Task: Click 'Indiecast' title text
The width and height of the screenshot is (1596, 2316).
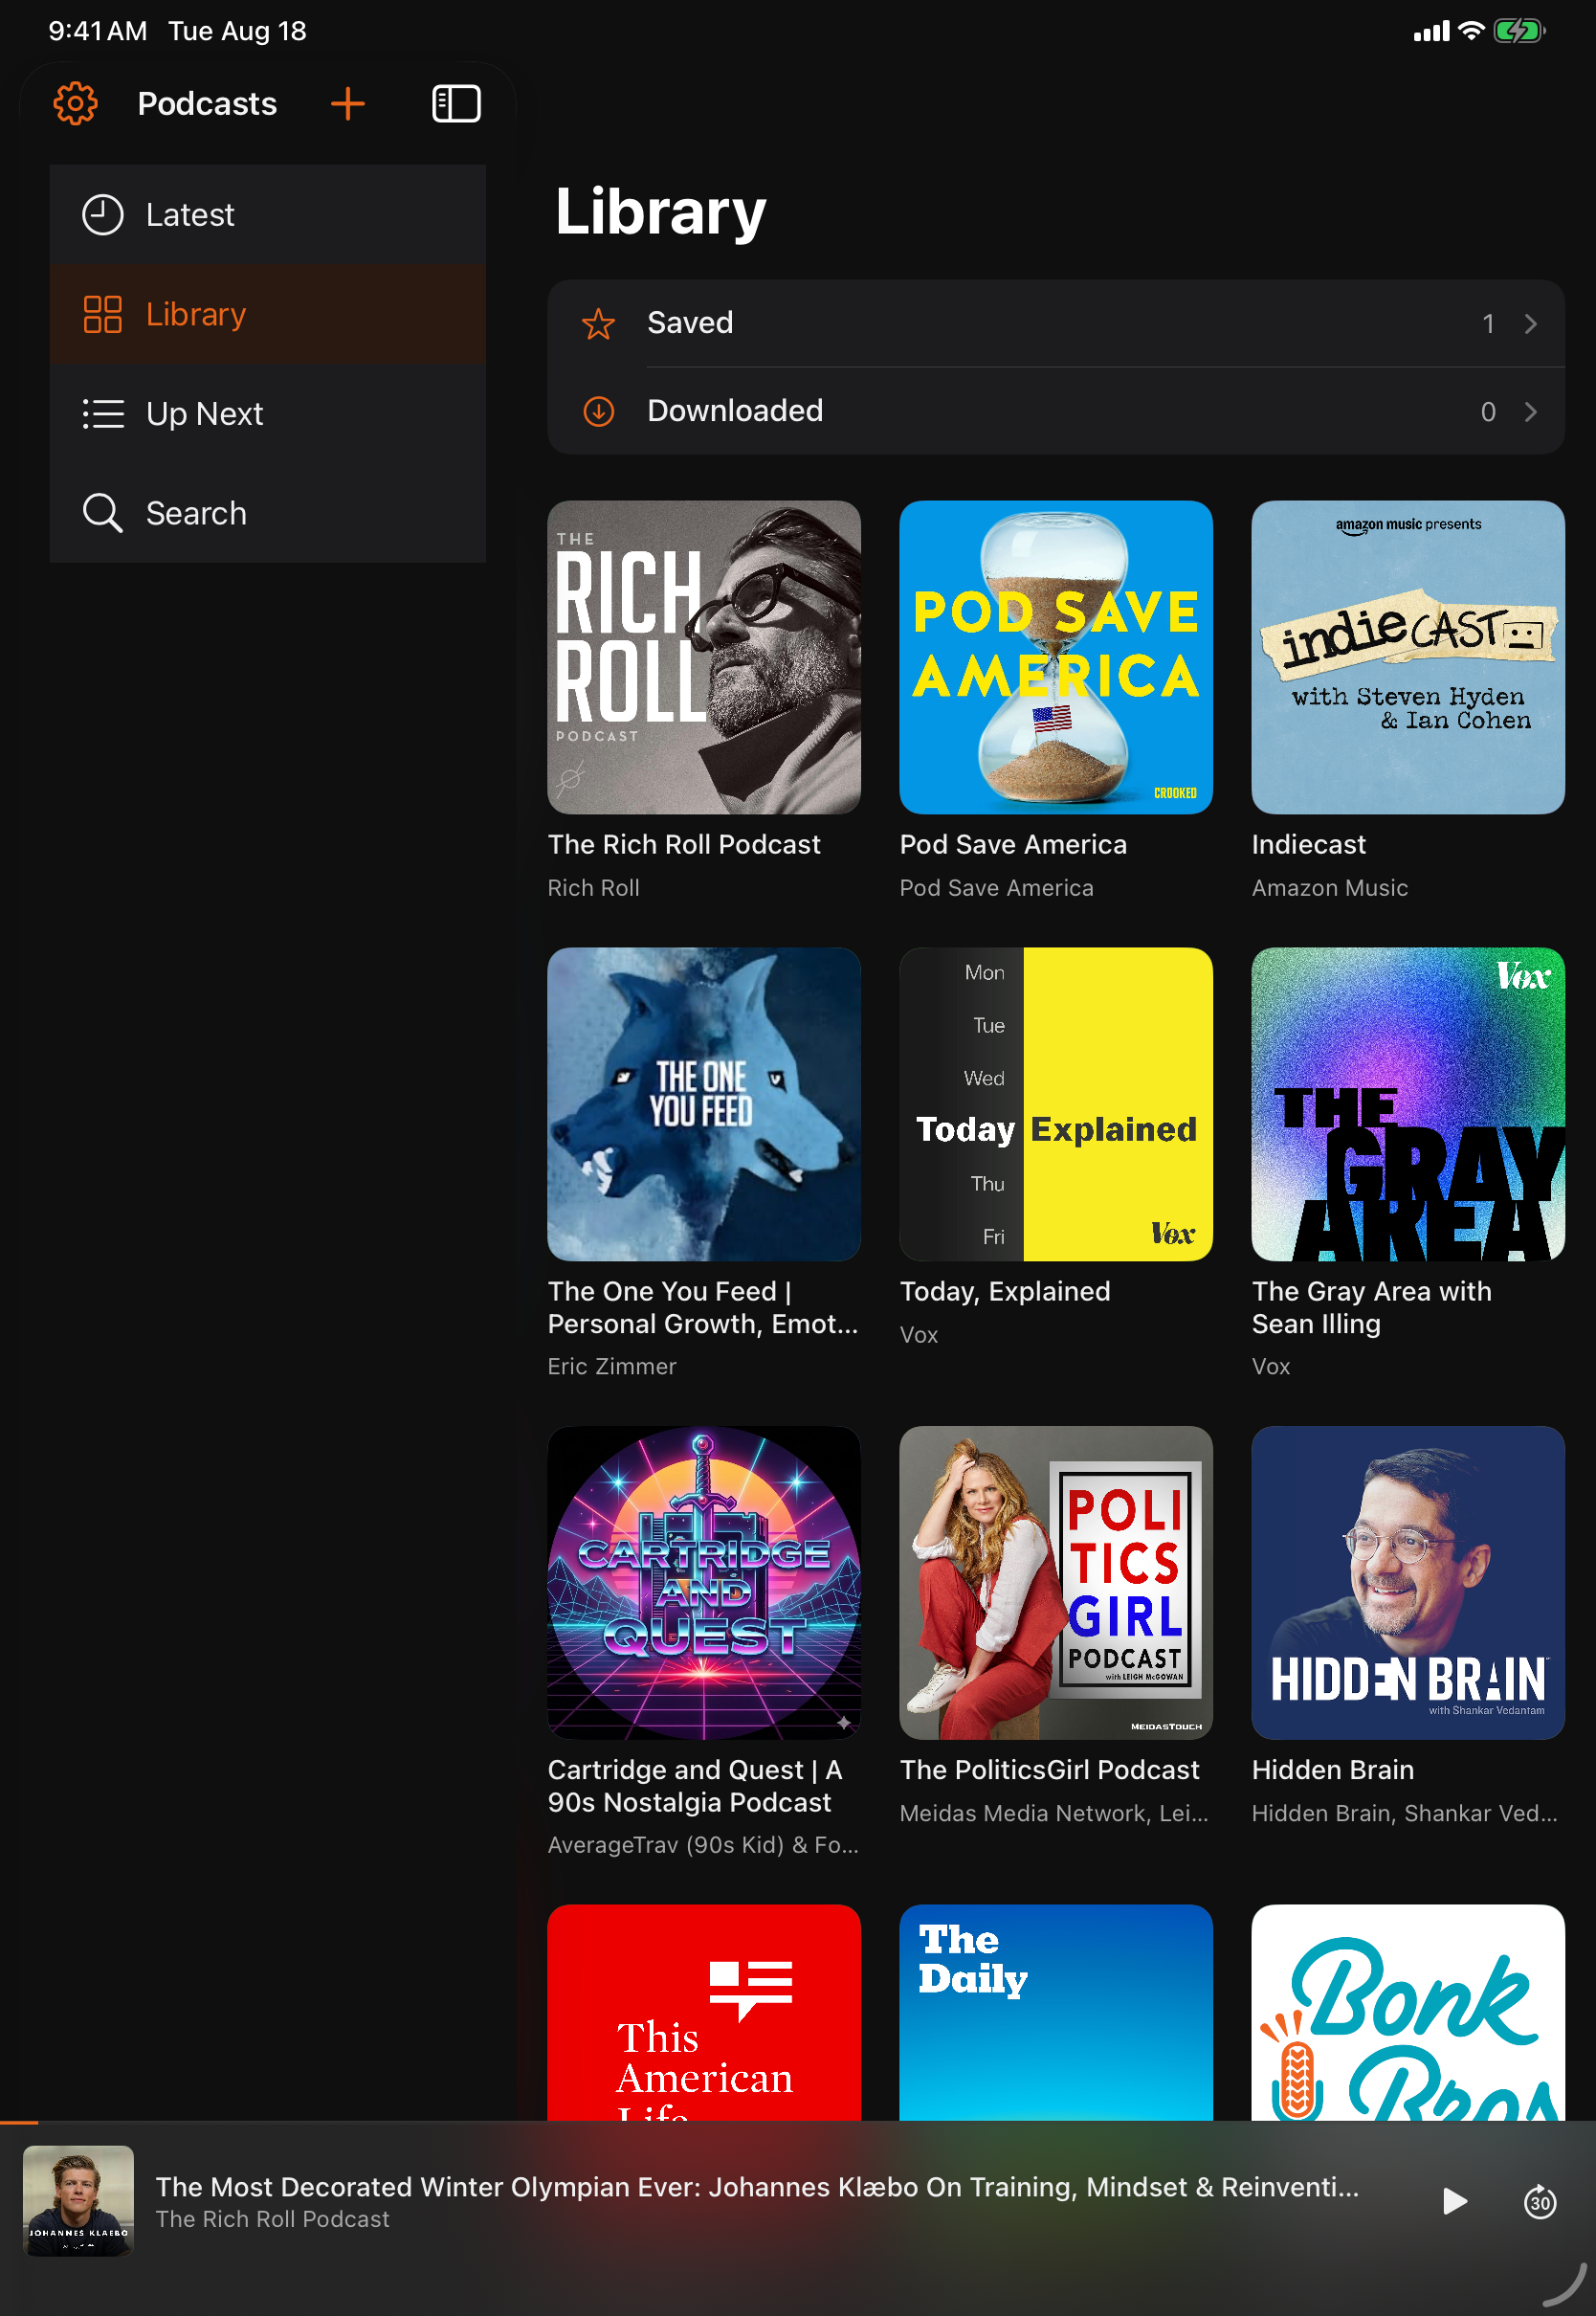Action: point(1308,844)
